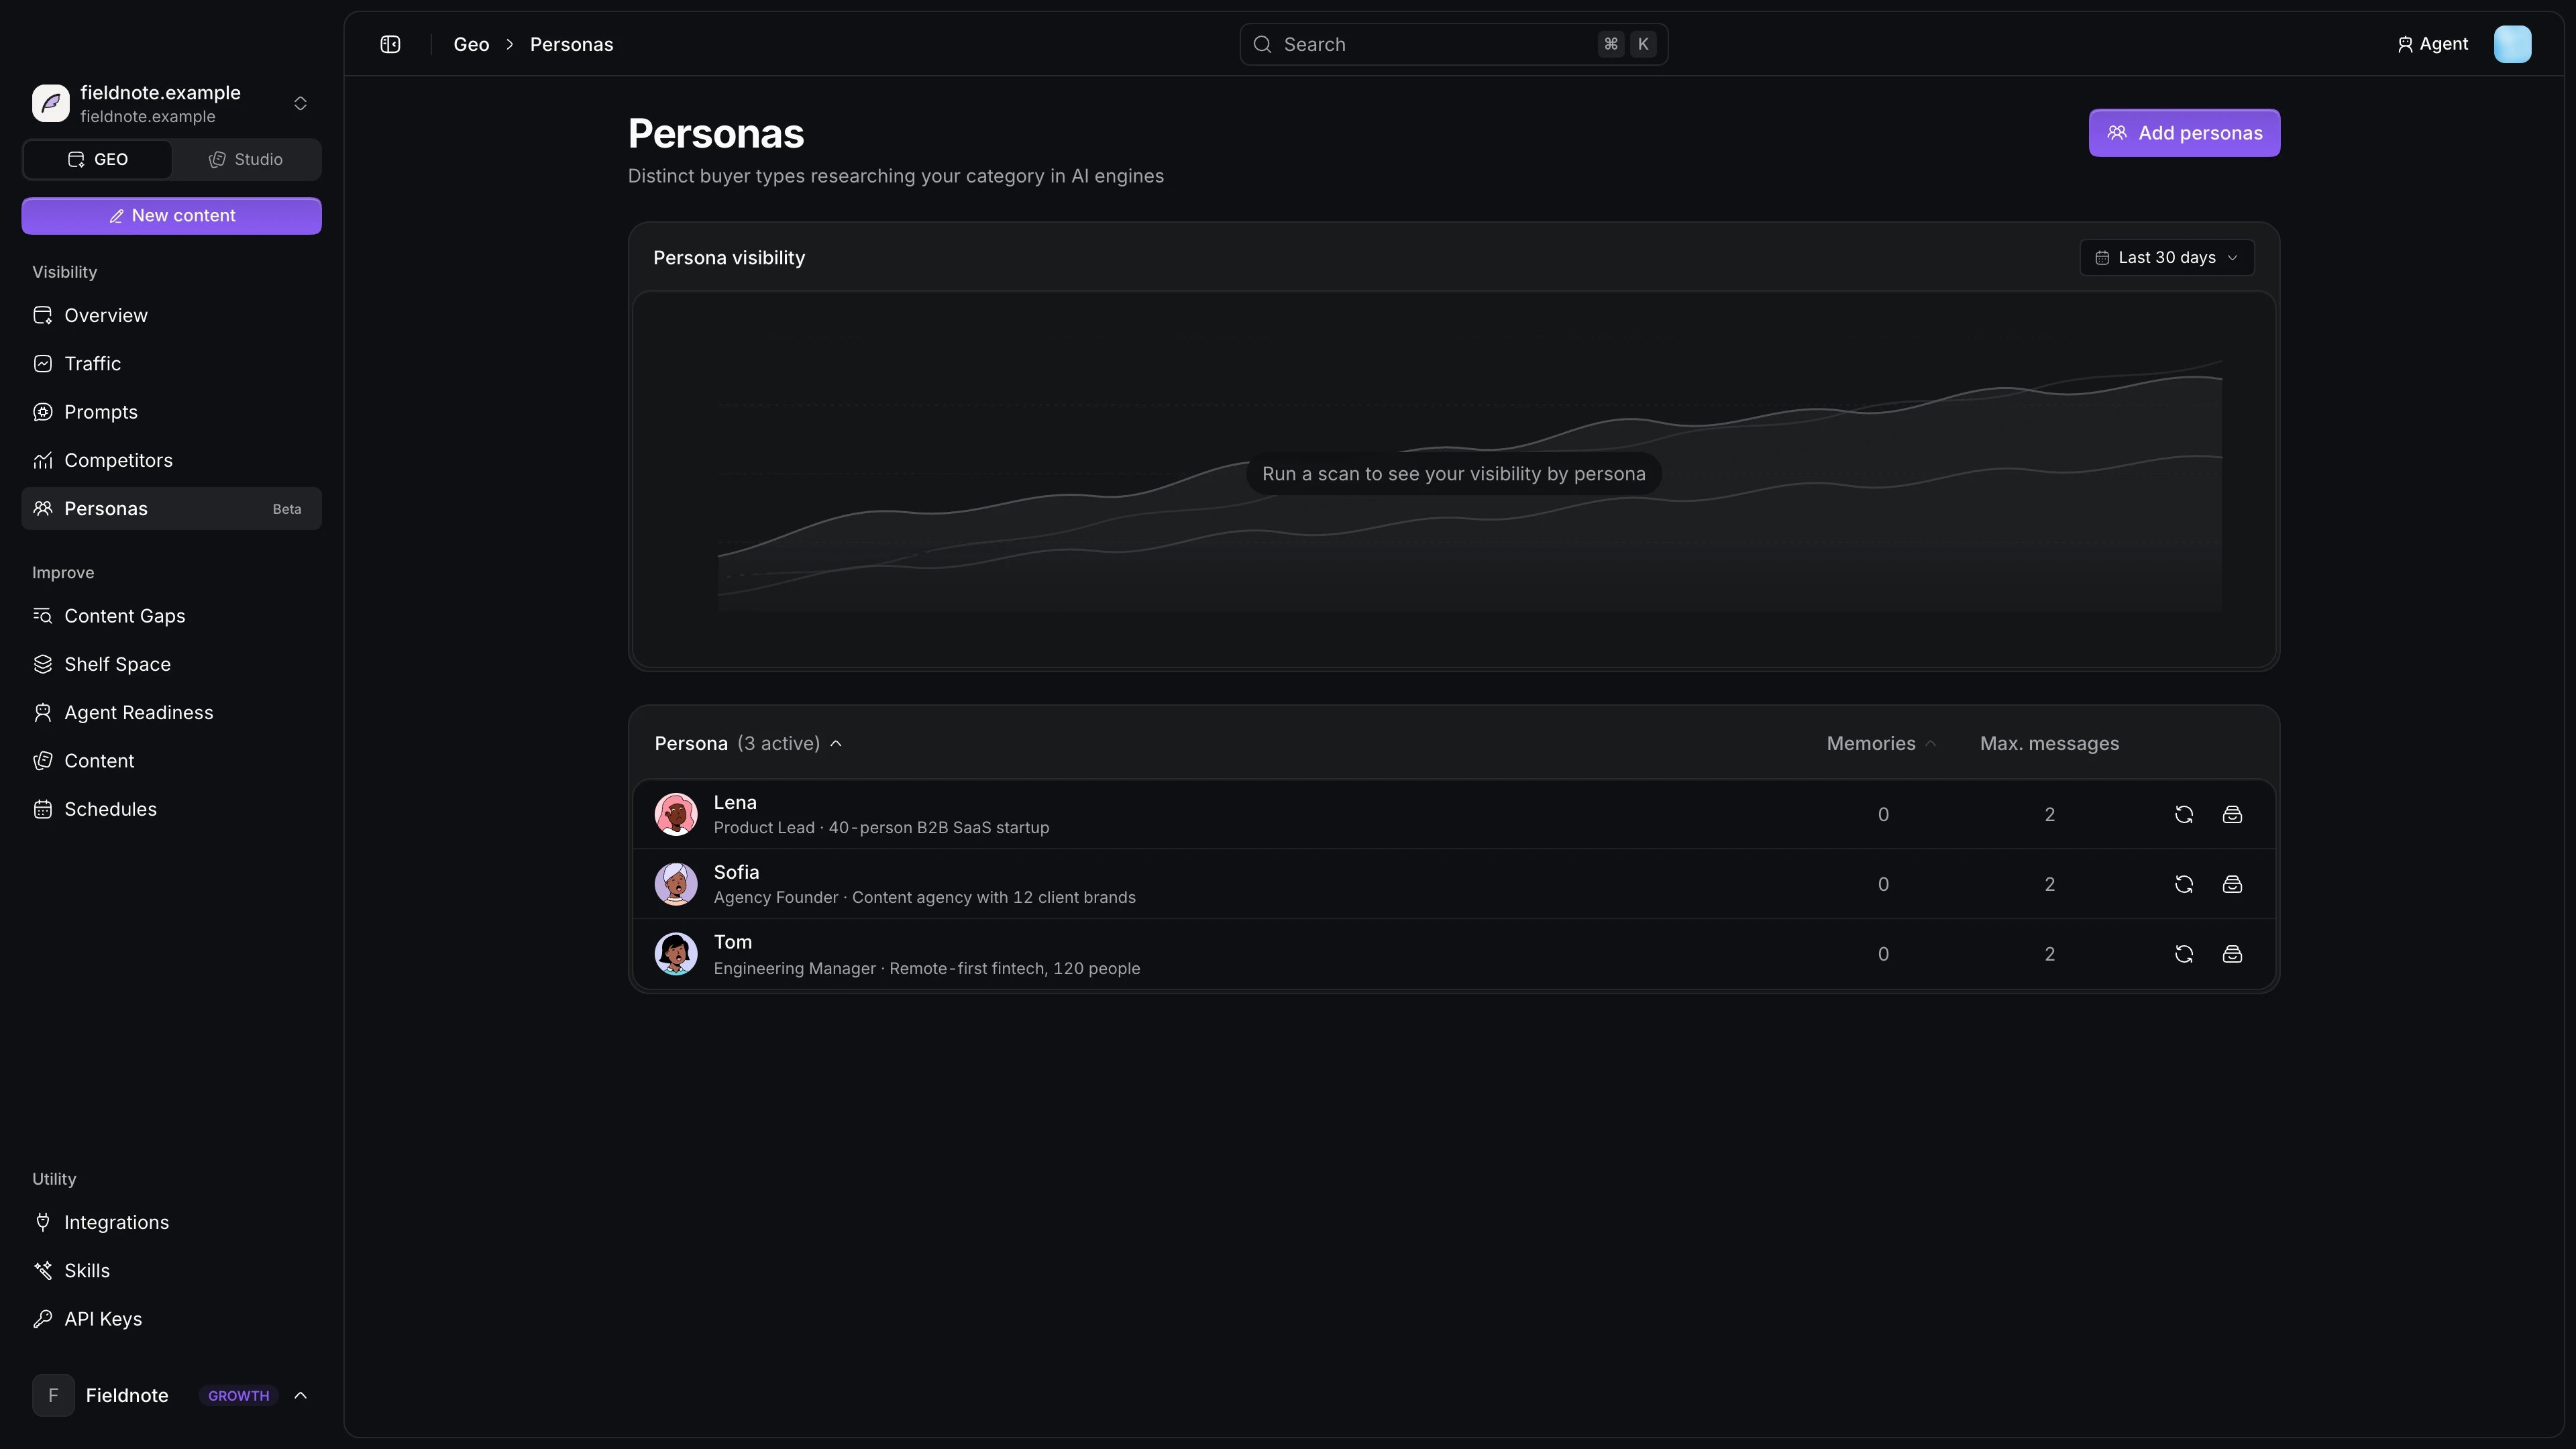Click the fieldnote.example feather logo

(50, 103)
